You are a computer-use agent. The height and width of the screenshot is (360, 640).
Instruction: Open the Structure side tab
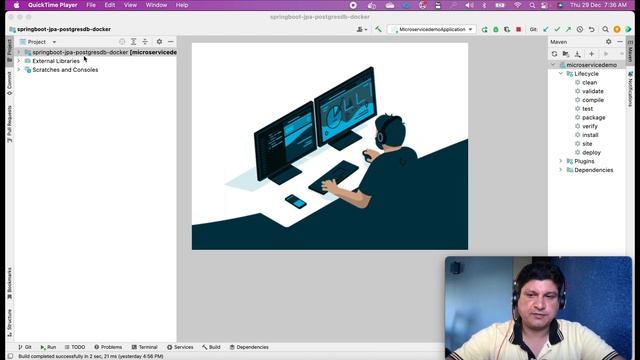pyautogui.click(x=9, y=323)
